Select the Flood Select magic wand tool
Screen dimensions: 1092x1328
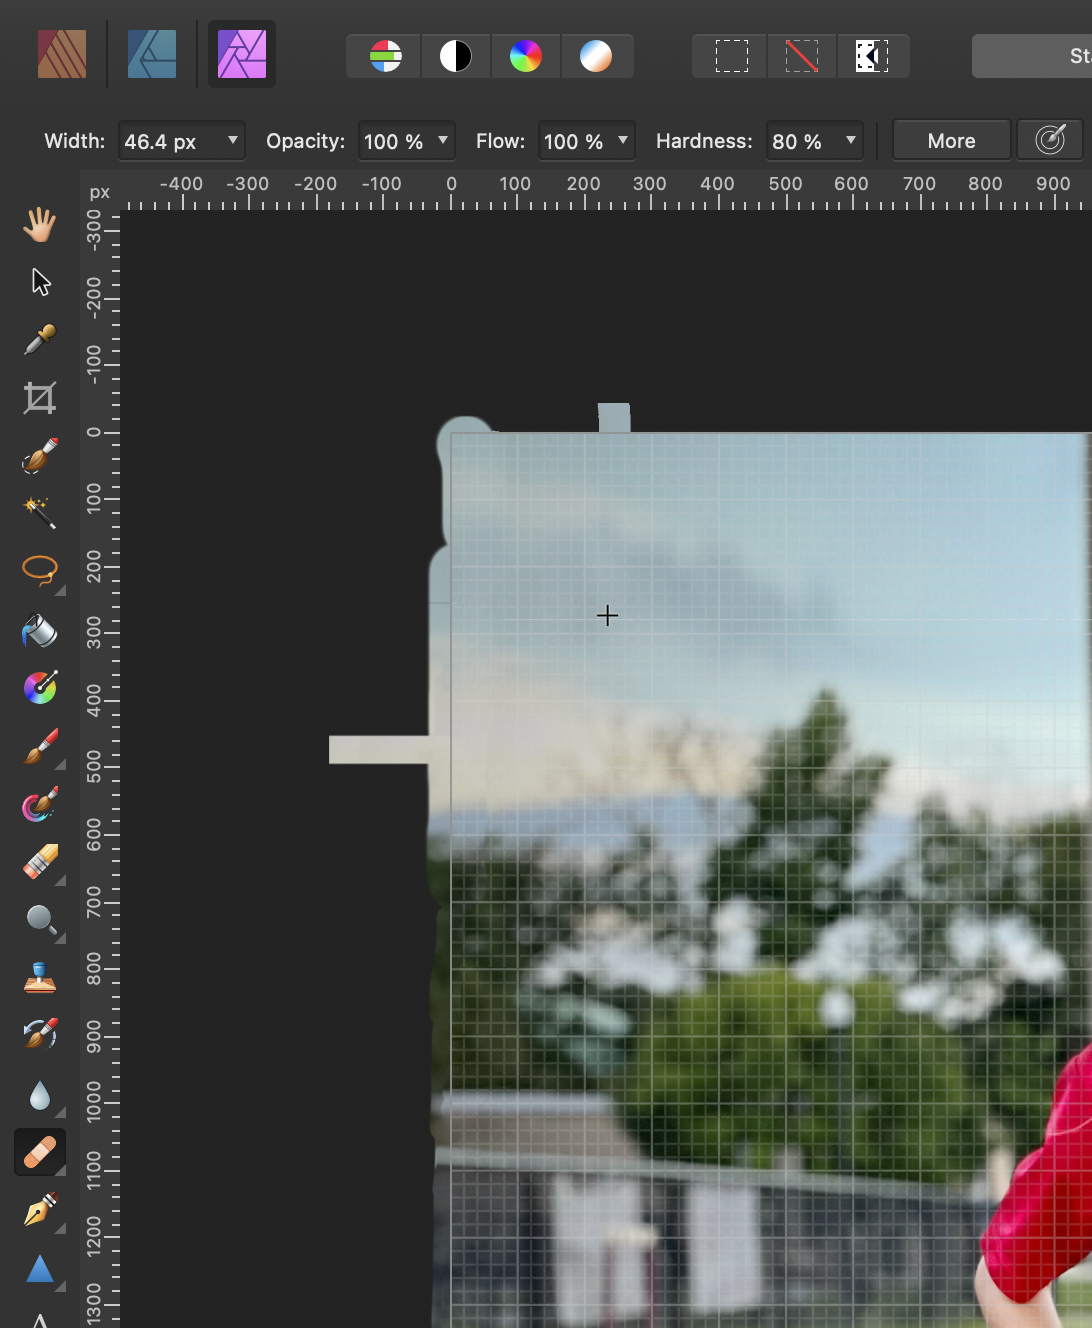(40, 513)
